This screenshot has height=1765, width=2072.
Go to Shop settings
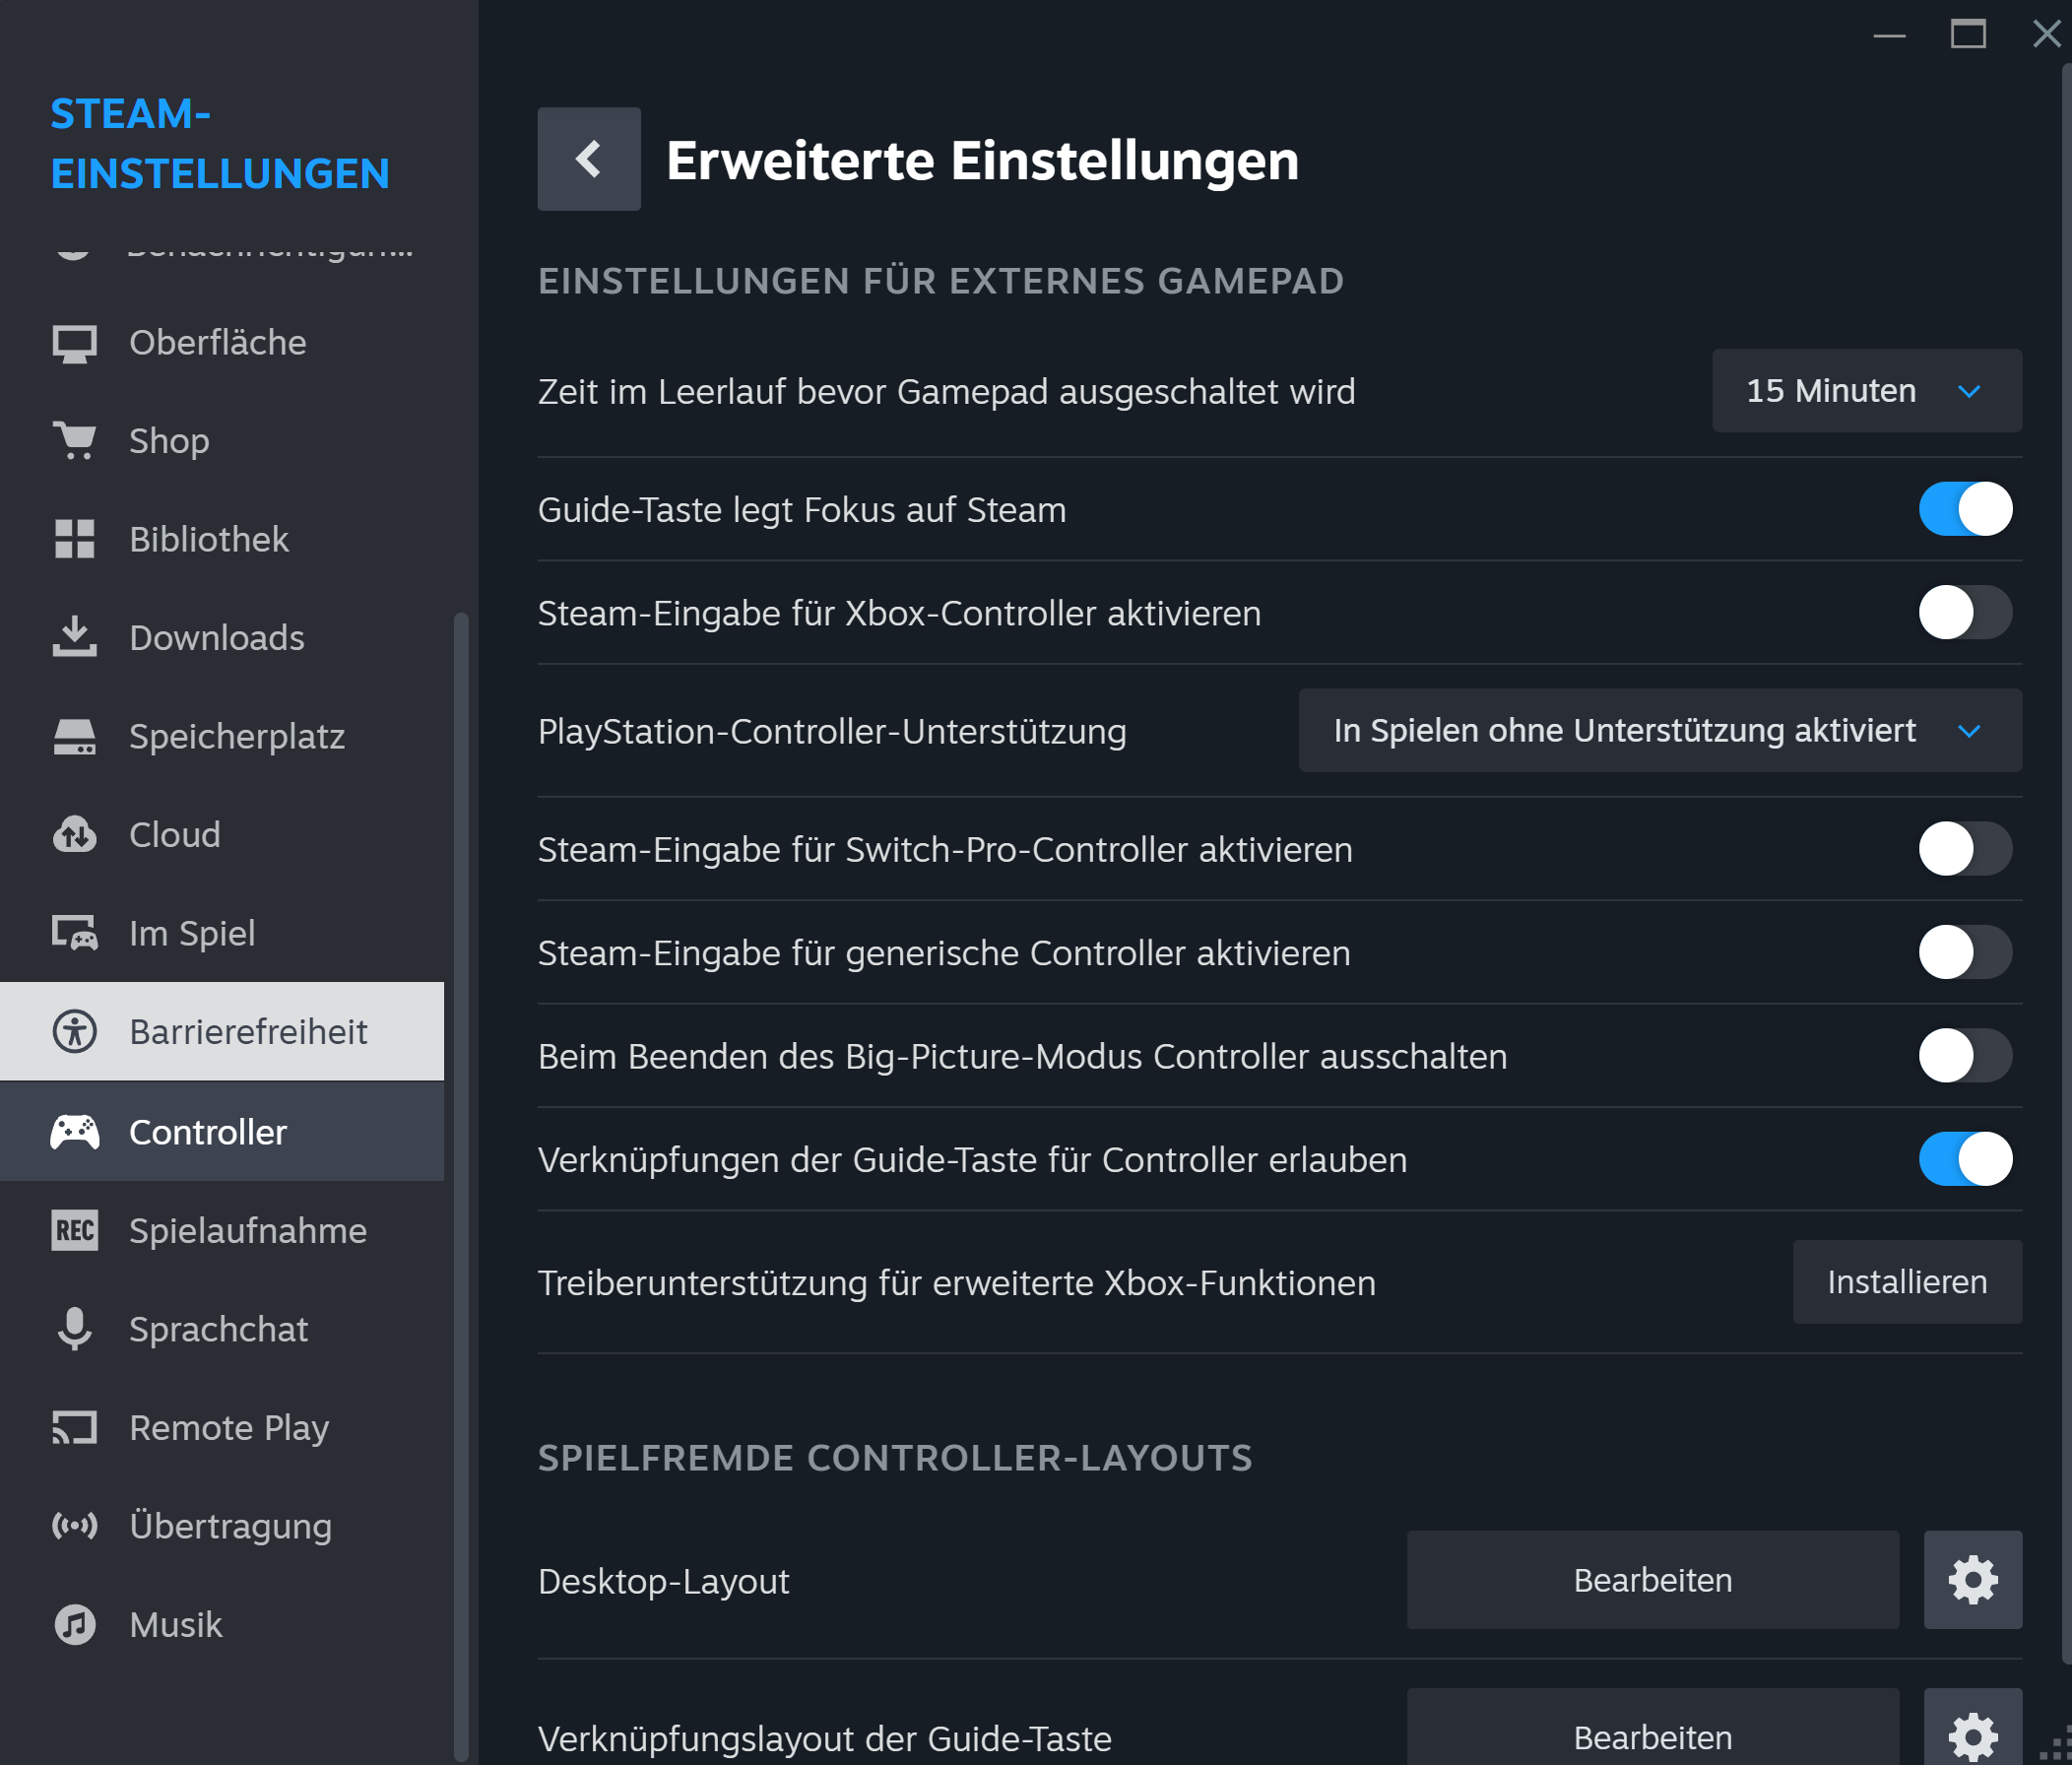coord(222,441)
